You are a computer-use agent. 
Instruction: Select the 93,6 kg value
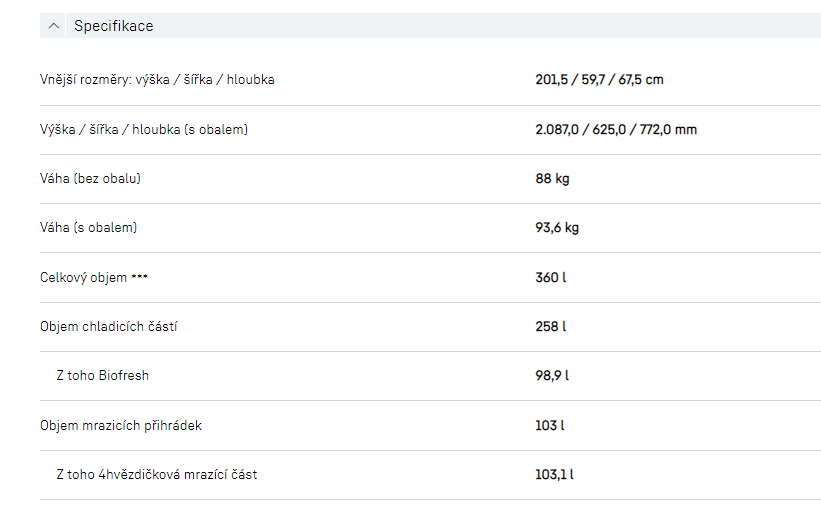557,228
